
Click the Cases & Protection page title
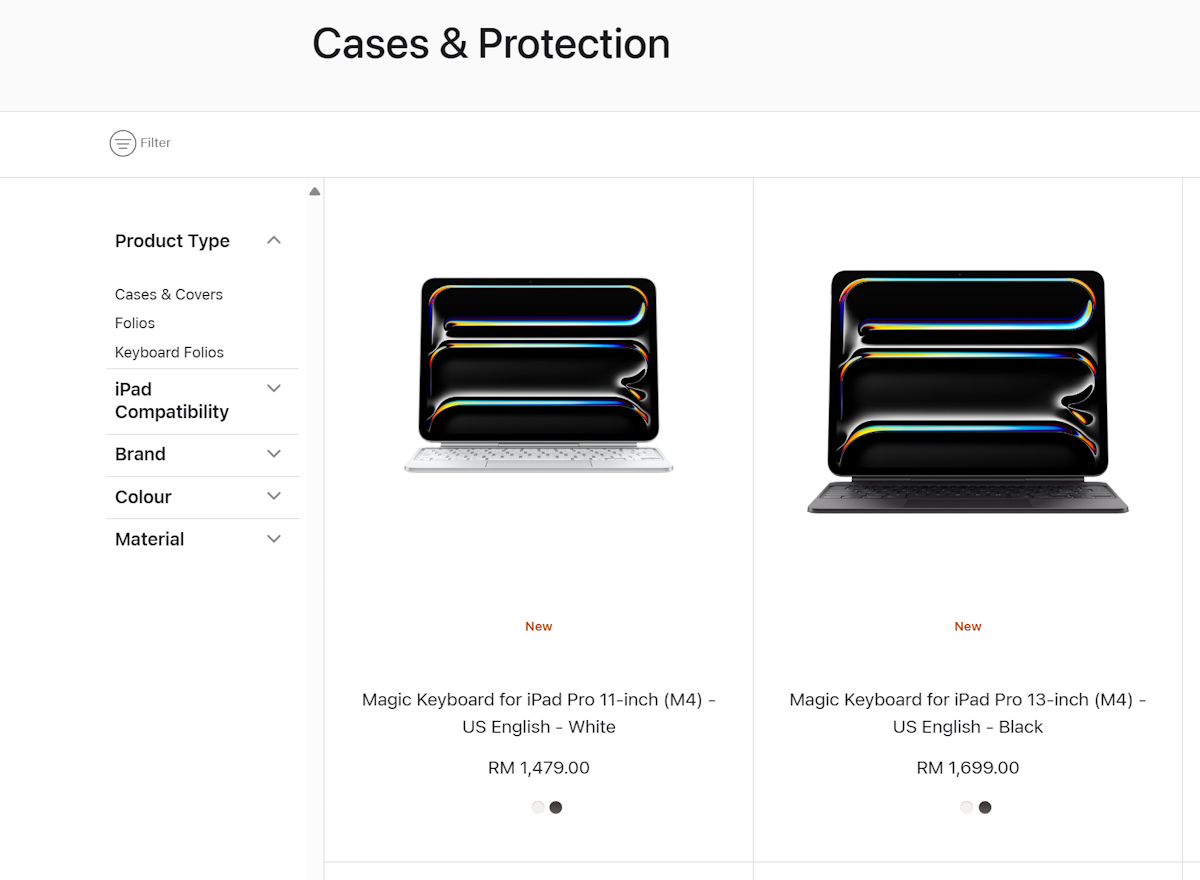click(x=491, y=44)
